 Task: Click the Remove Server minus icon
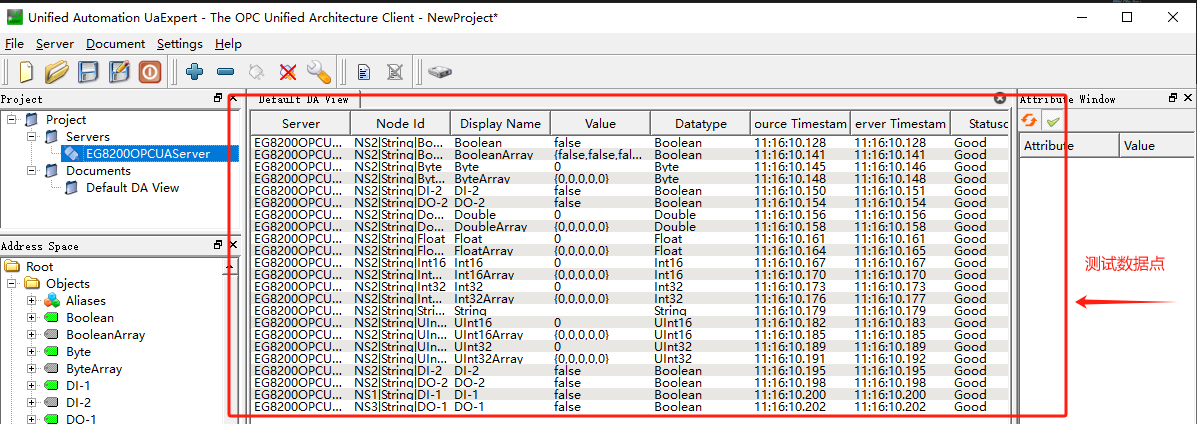pos(225,72)
